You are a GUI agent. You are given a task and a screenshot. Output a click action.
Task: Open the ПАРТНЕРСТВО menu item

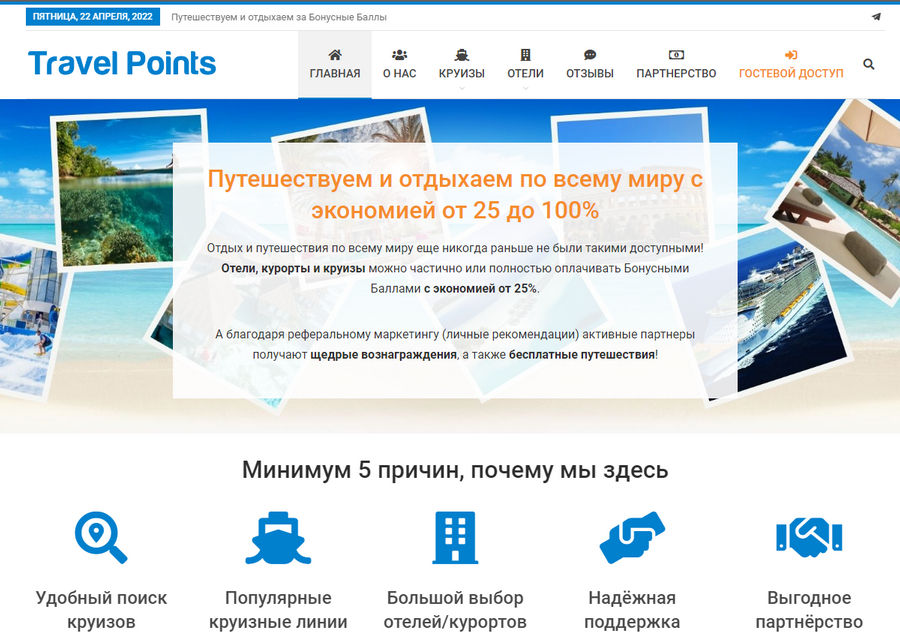676,73
